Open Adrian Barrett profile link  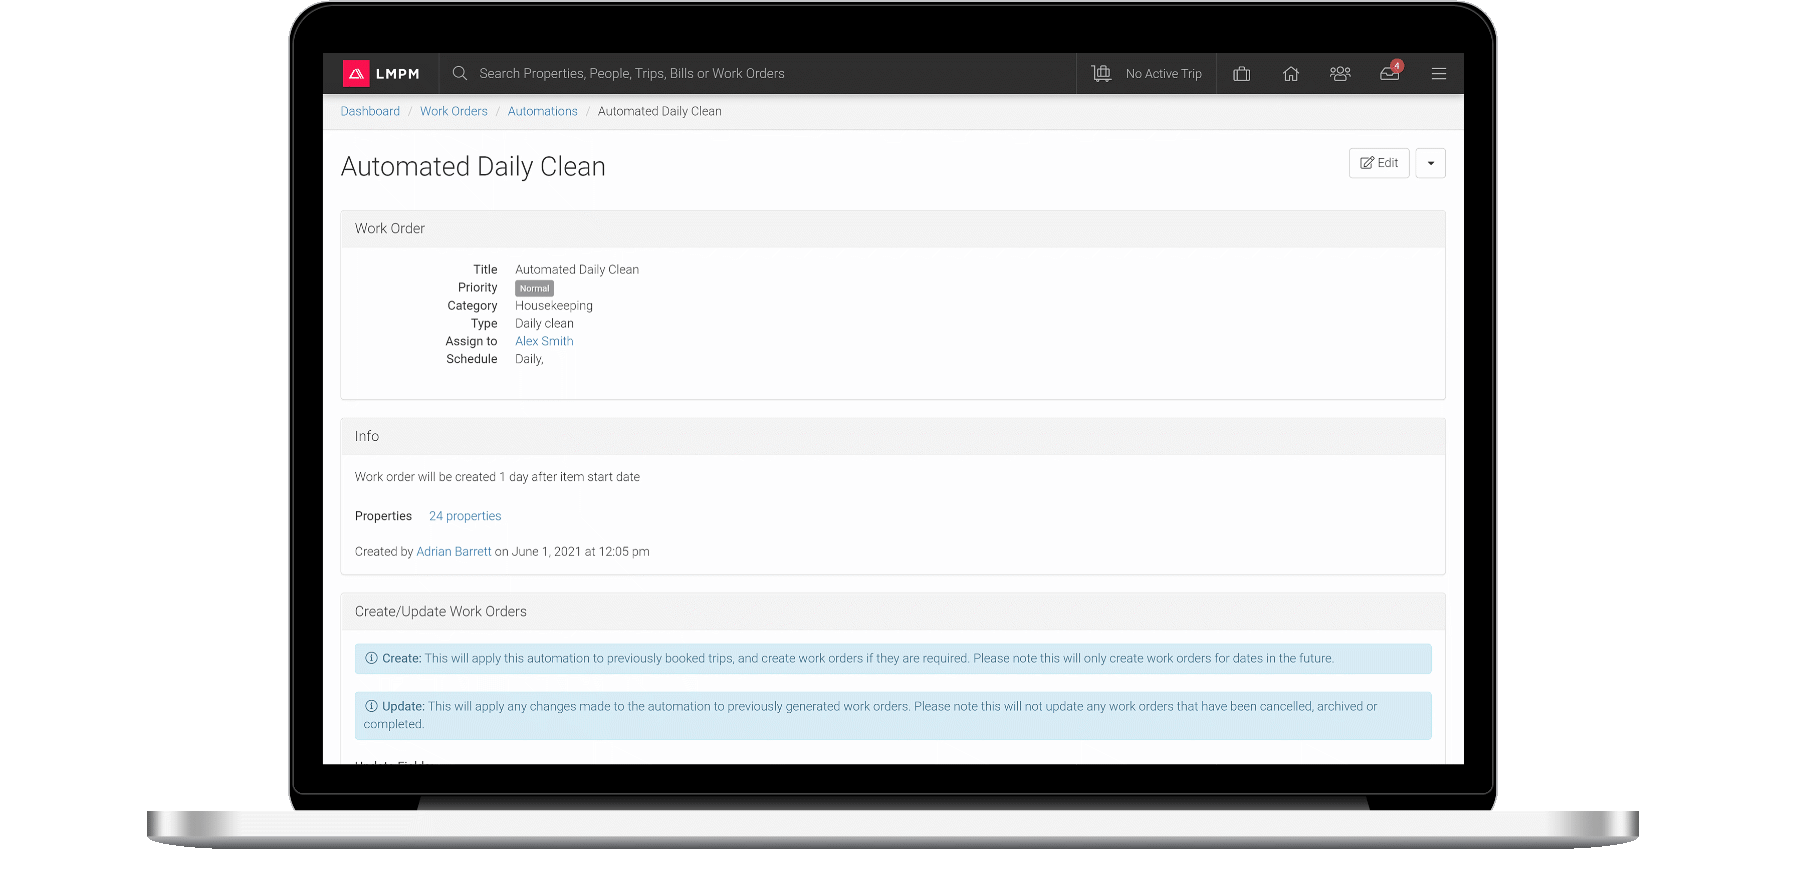[x=454, y=552]
